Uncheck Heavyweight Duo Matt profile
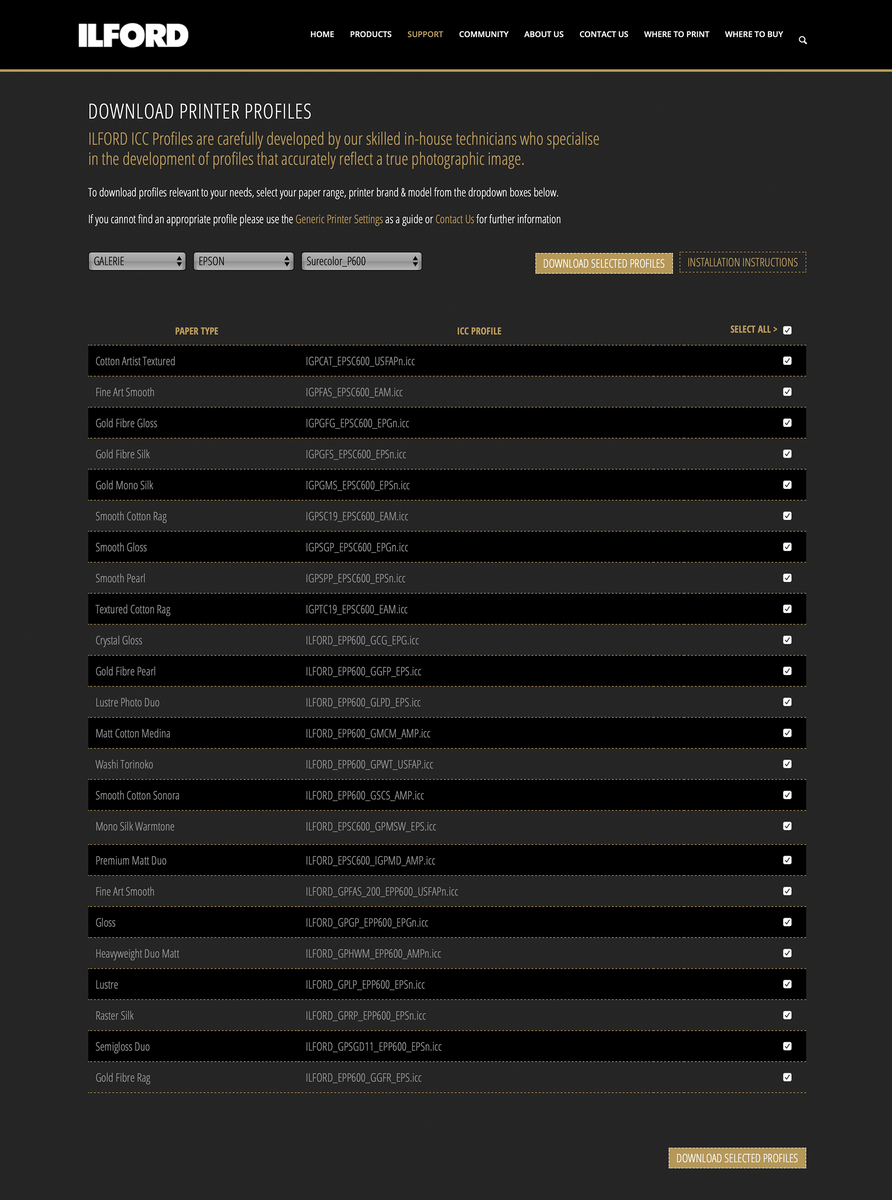Image resolution: width=892 pixels, height=1200 pixels. [787, 953]
